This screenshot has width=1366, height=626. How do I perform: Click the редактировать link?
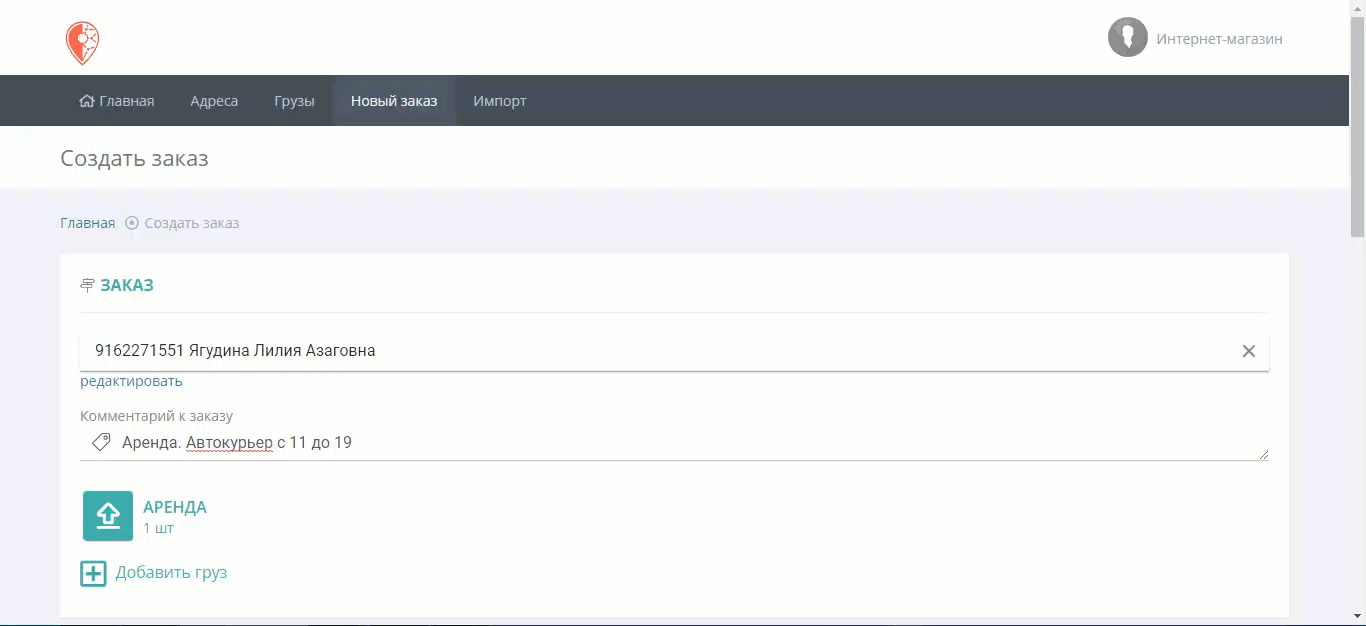point(131,381)
